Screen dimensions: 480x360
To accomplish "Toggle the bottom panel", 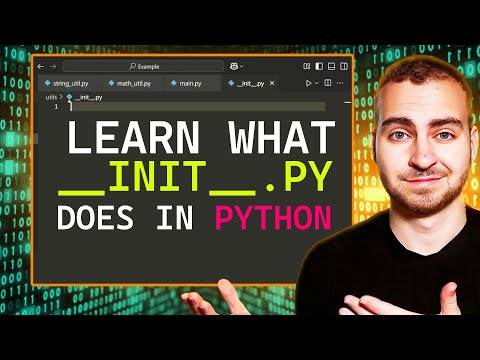I will [331, 66].
